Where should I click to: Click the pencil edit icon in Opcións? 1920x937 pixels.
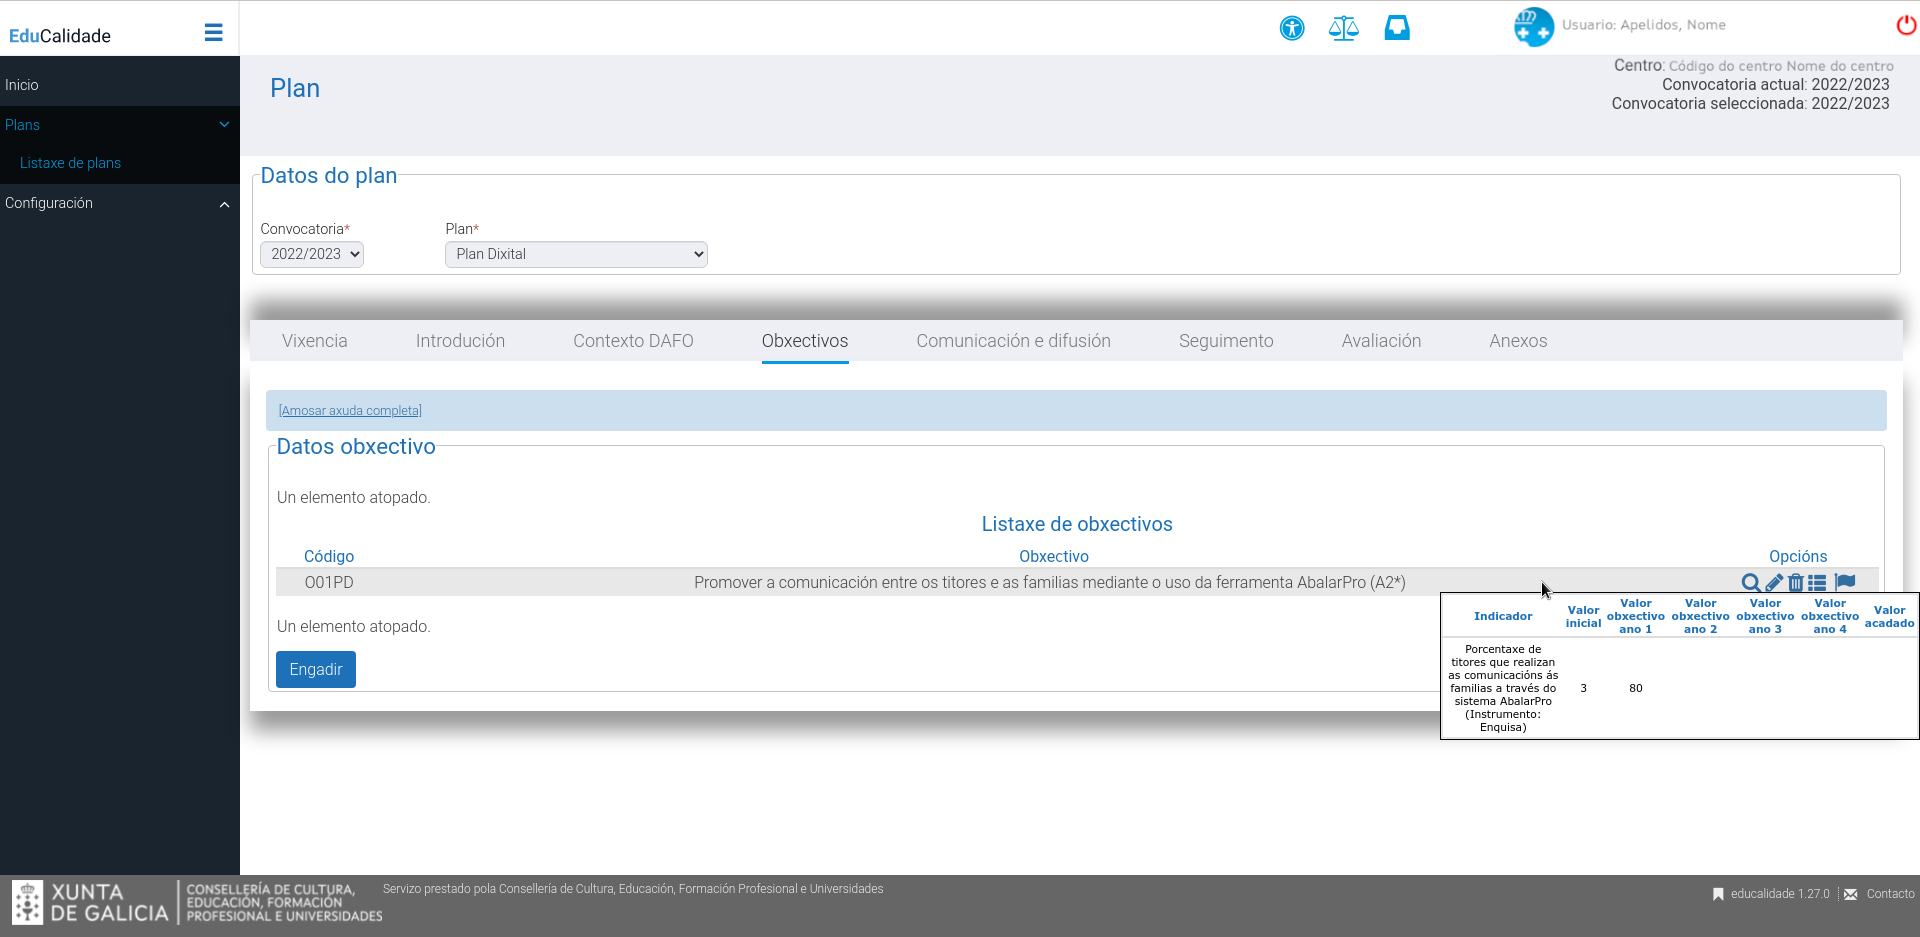coord(1775,582)
